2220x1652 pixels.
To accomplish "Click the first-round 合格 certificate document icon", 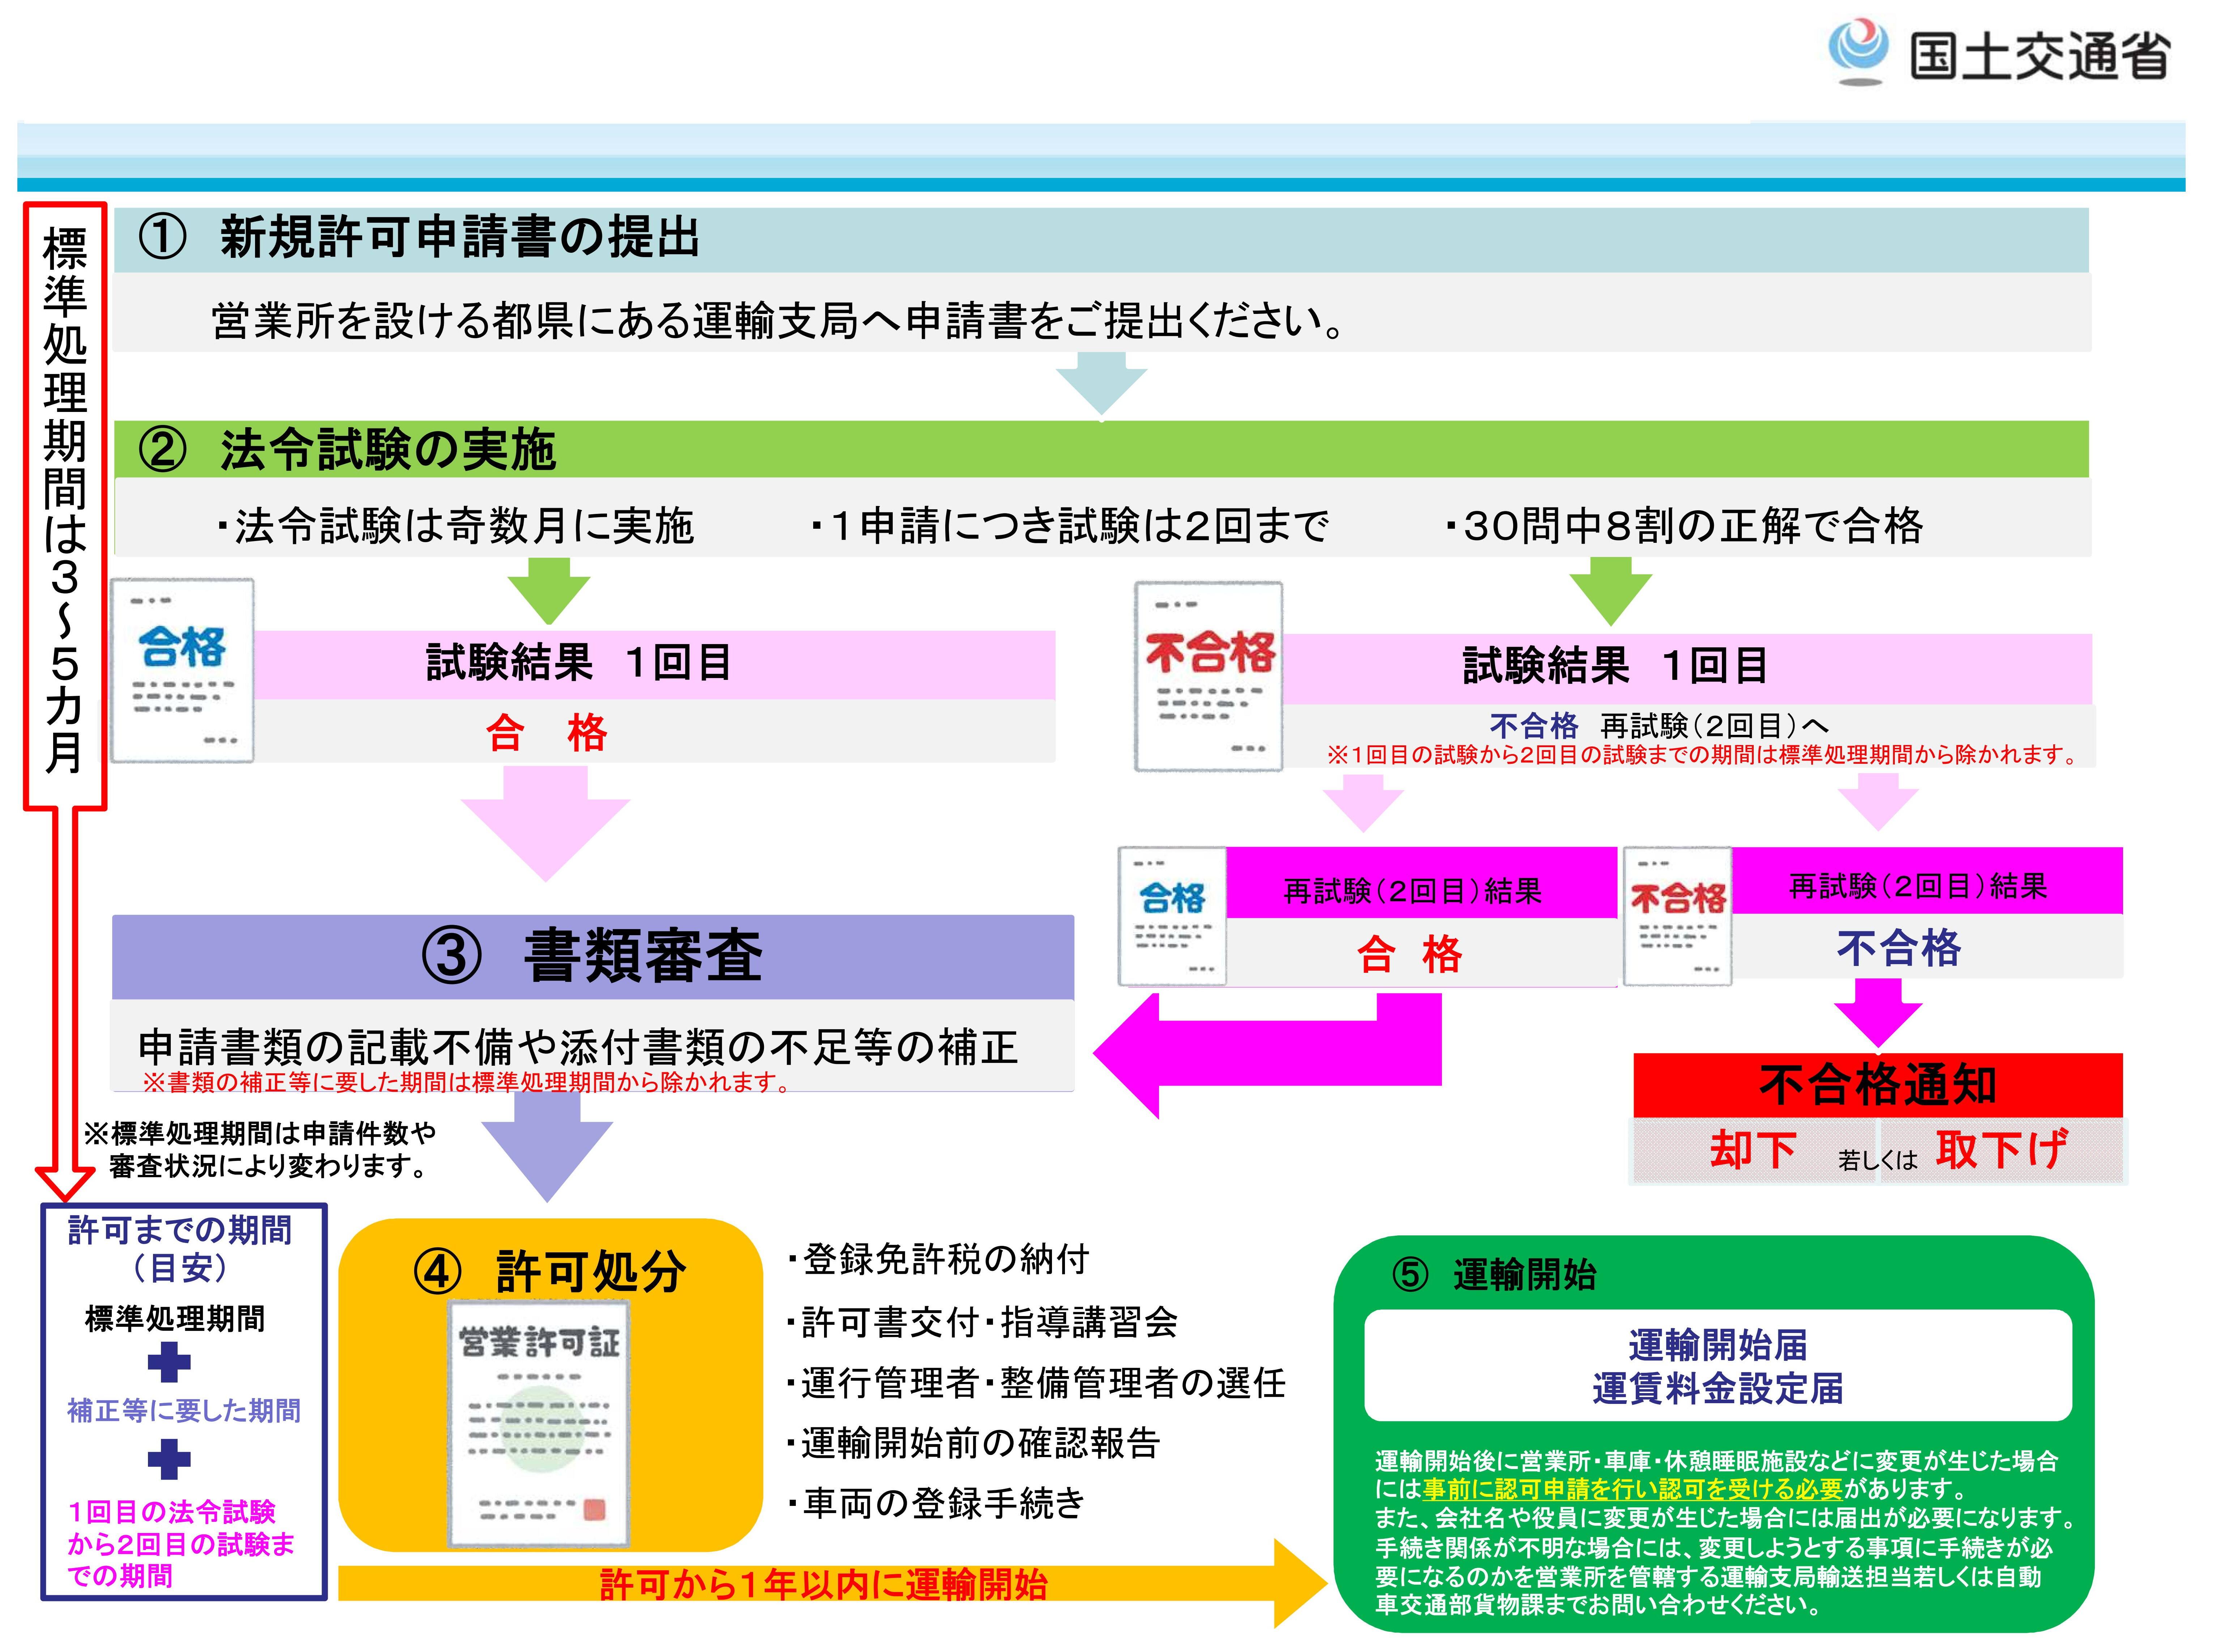I will point(182,670).
